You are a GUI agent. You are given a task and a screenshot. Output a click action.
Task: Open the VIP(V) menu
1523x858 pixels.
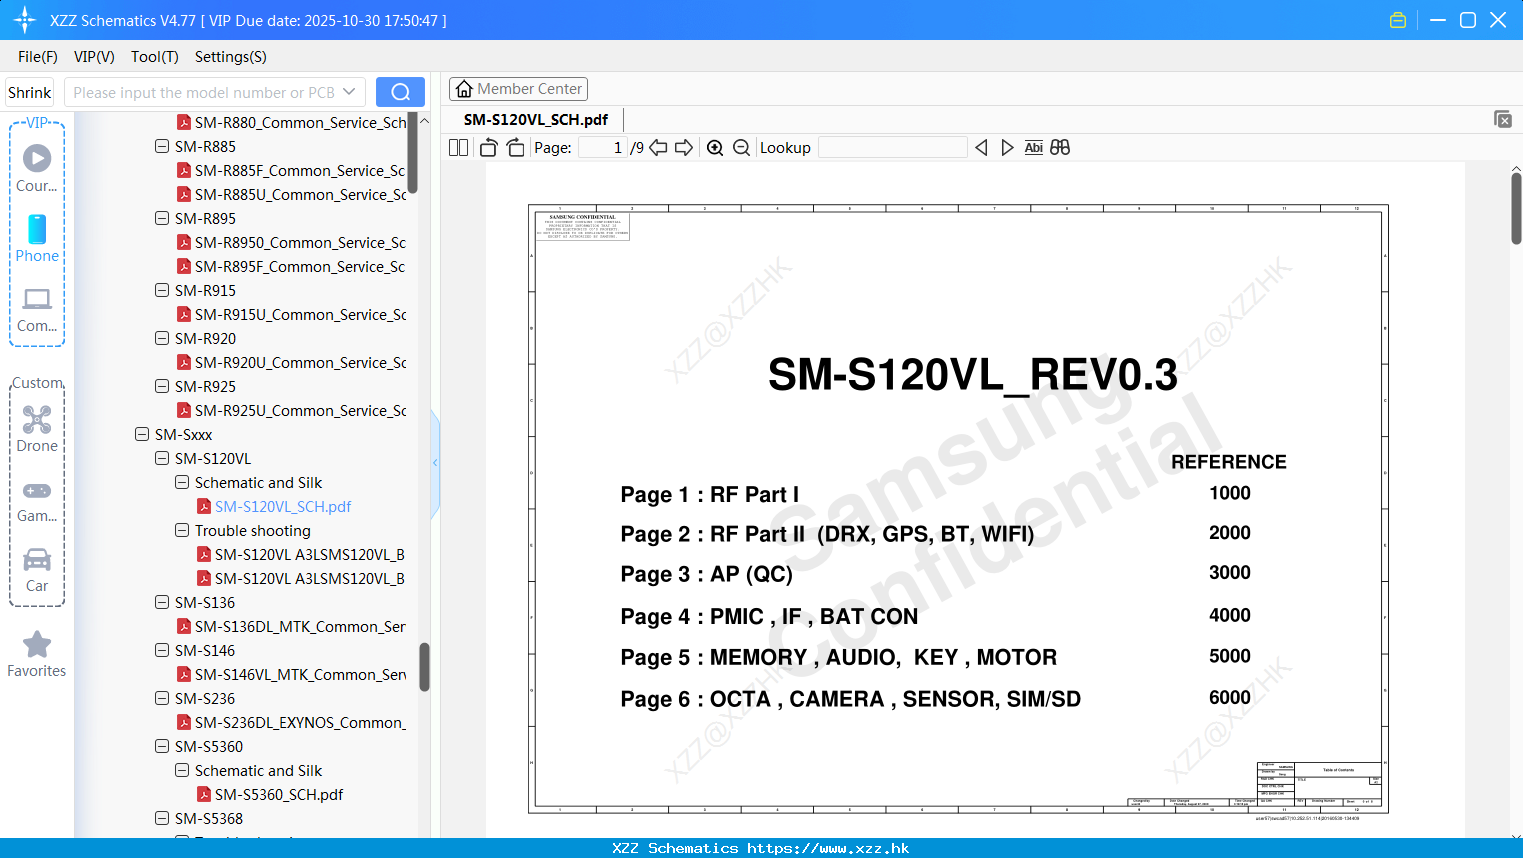94,57
